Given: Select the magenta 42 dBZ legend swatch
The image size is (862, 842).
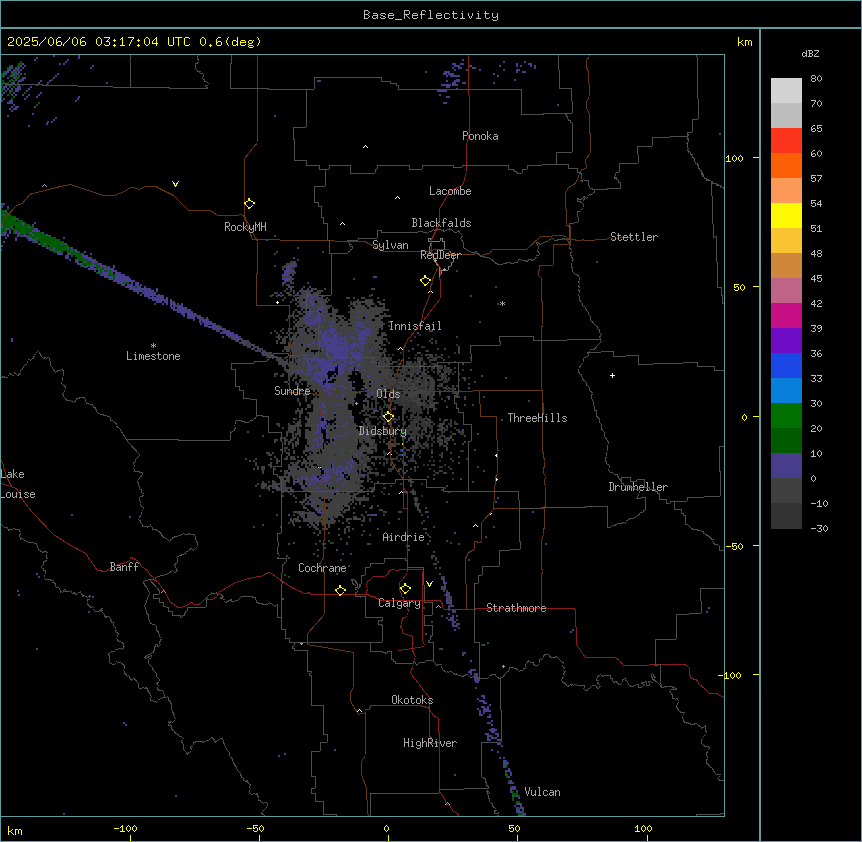Looking at the screenshot, I should tap(786, 315).
